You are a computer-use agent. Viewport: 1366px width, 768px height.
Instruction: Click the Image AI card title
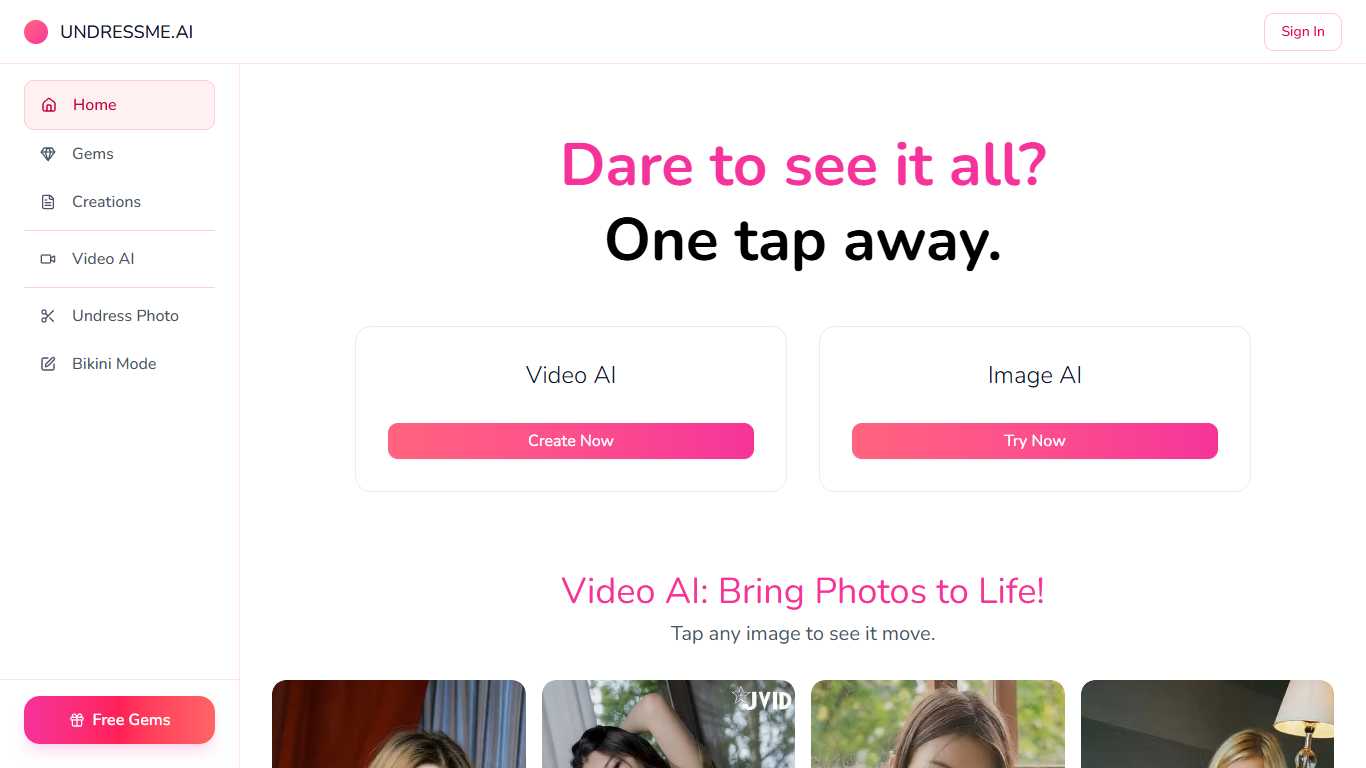tap(1035, 375)
